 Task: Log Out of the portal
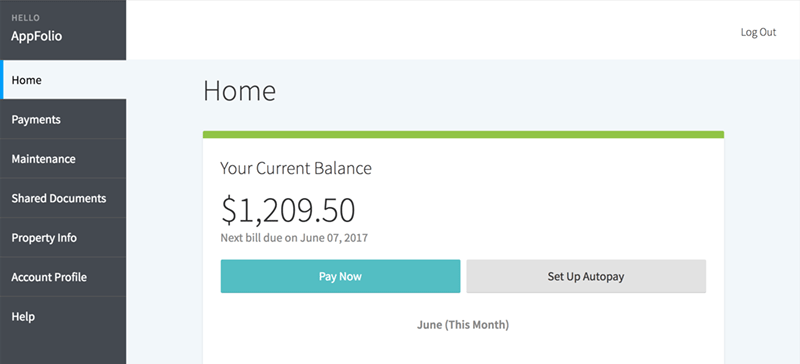758,32
